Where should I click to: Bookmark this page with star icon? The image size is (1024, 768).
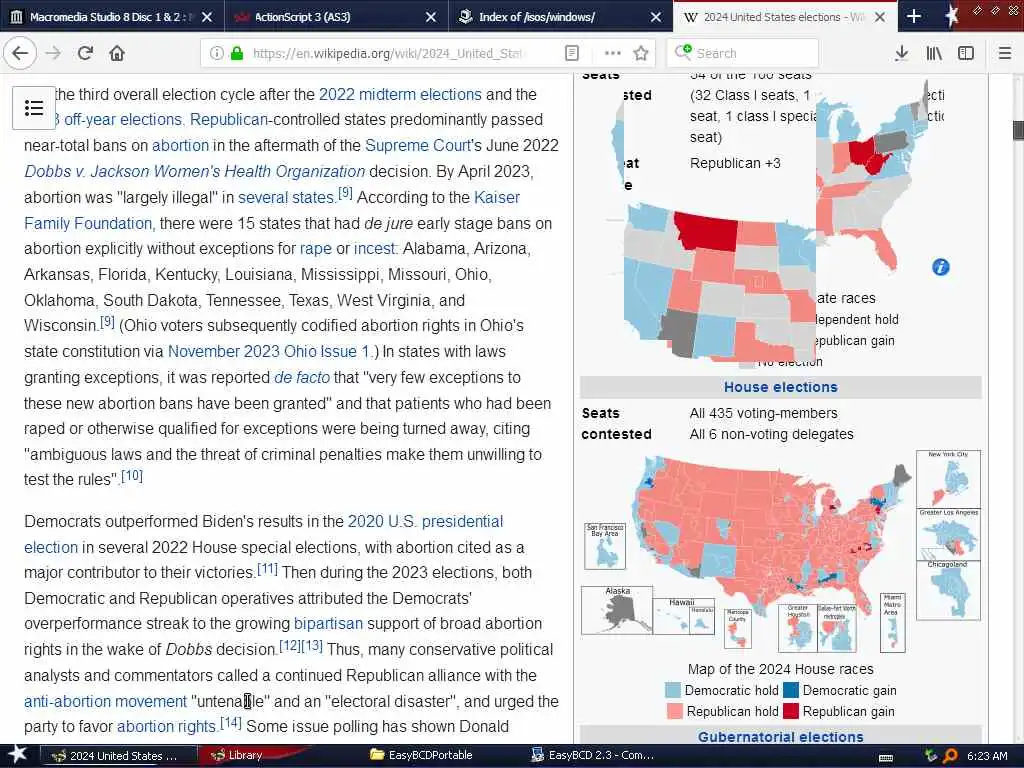(641, 53)
